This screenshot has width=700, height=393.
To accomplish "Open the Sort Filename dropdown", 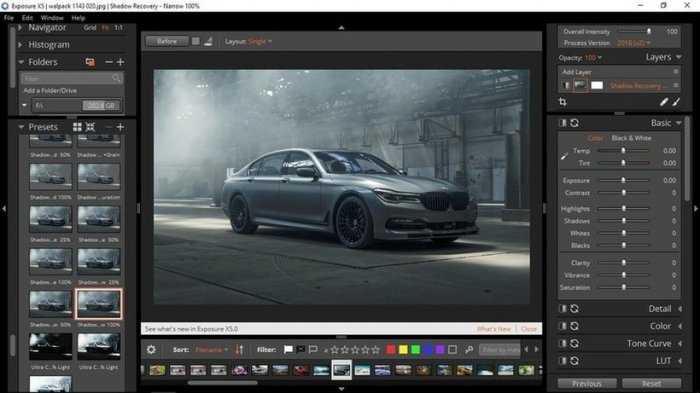I will [x=212, y=350].
